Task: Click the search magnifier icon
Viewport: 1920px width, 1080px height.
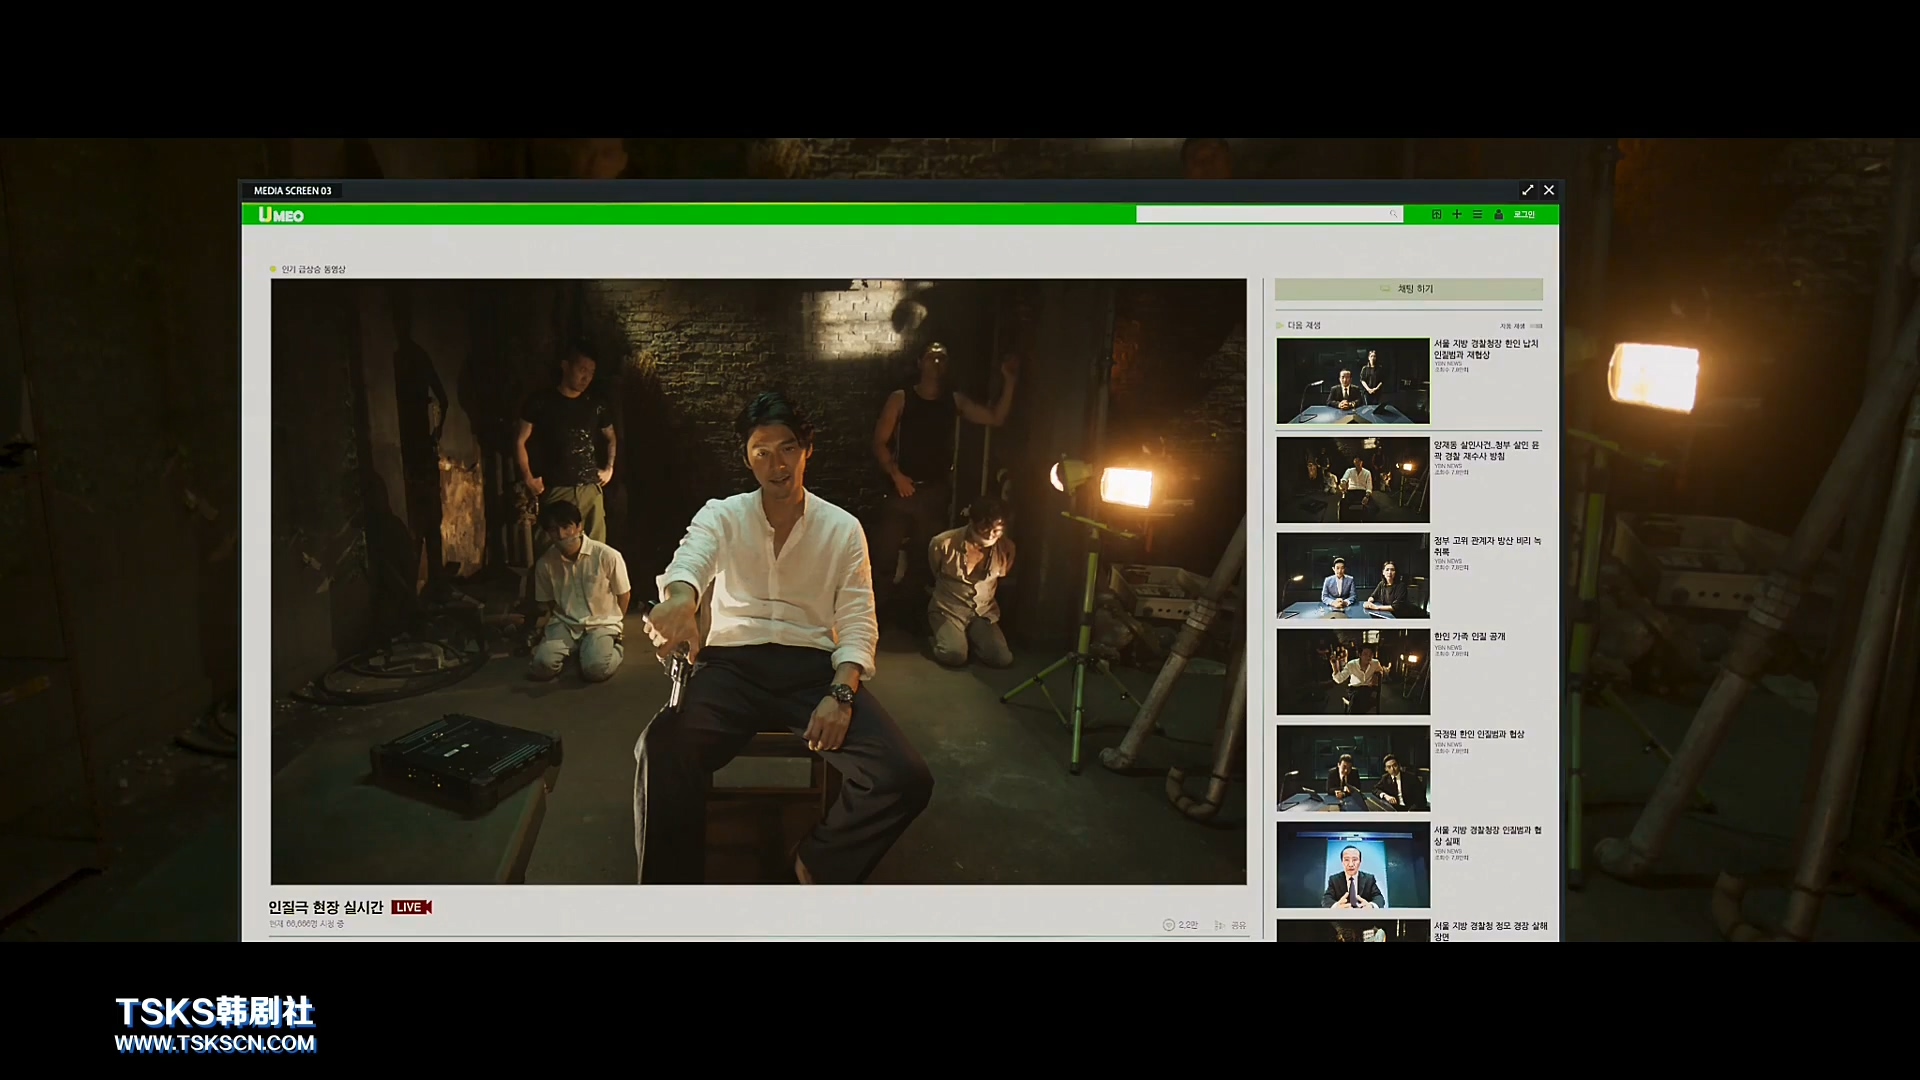Action: click(1393, 214)
